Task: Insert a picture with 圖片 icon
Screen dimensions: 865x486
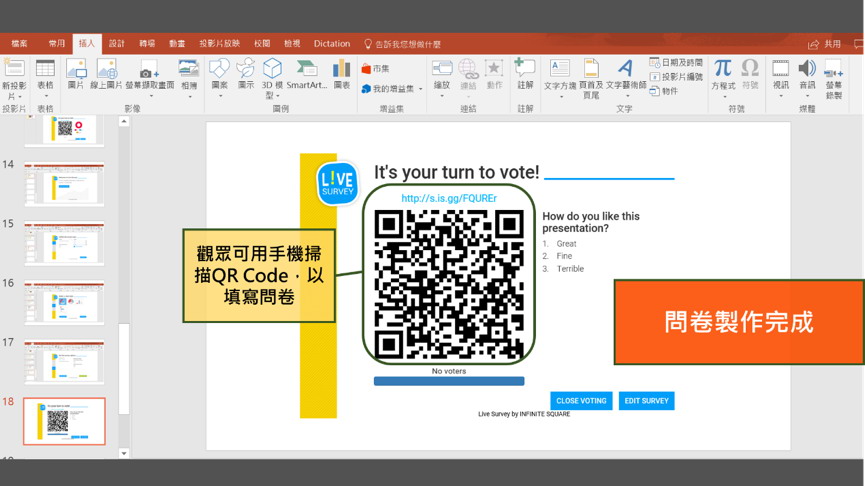Action: point(76,68)
